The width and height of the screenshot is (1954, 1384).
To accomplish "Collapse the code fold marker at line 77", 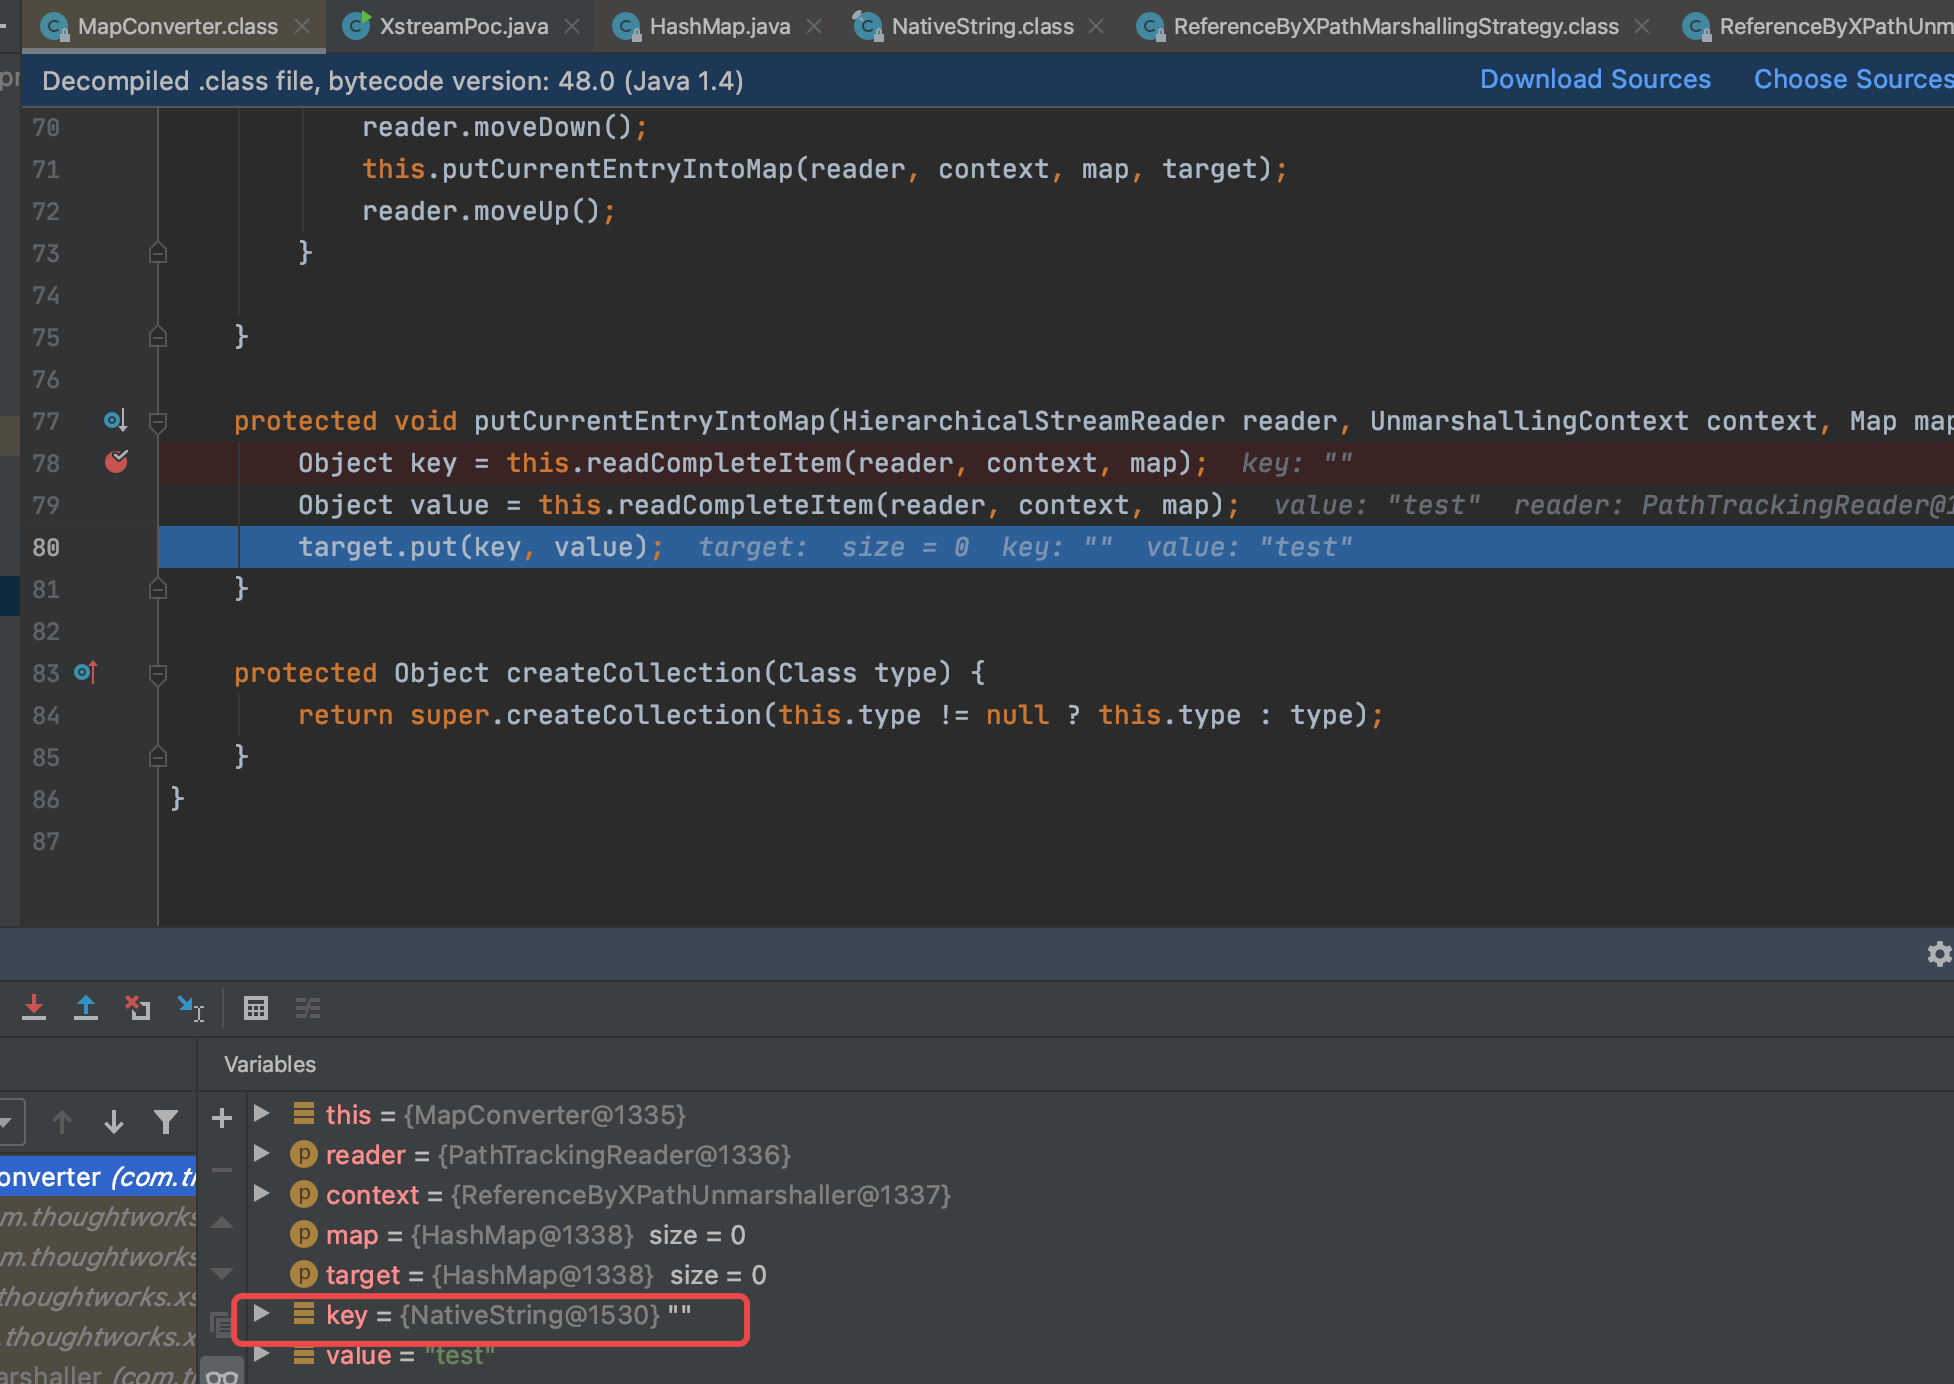I will [x=157, y=421].
